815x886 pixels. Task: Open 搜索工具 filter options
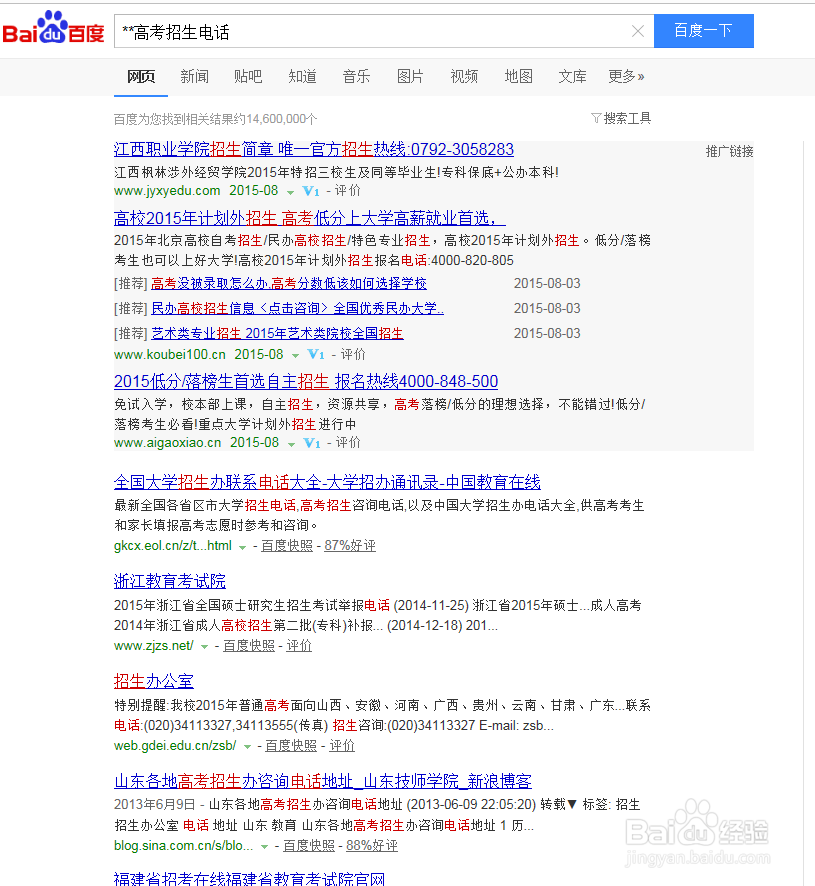621,118
